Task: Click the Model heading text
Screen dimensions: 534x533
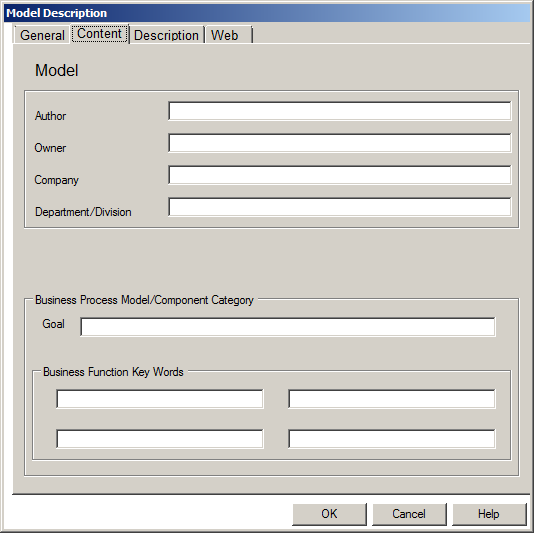Action: 57,70
